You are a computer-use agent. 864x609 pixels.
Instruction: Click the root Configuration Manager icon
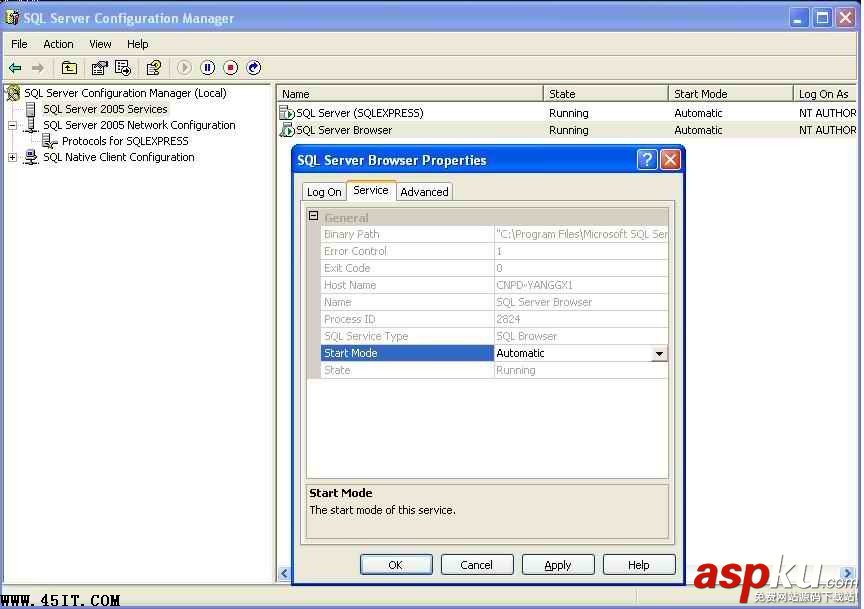click(13, 93)
